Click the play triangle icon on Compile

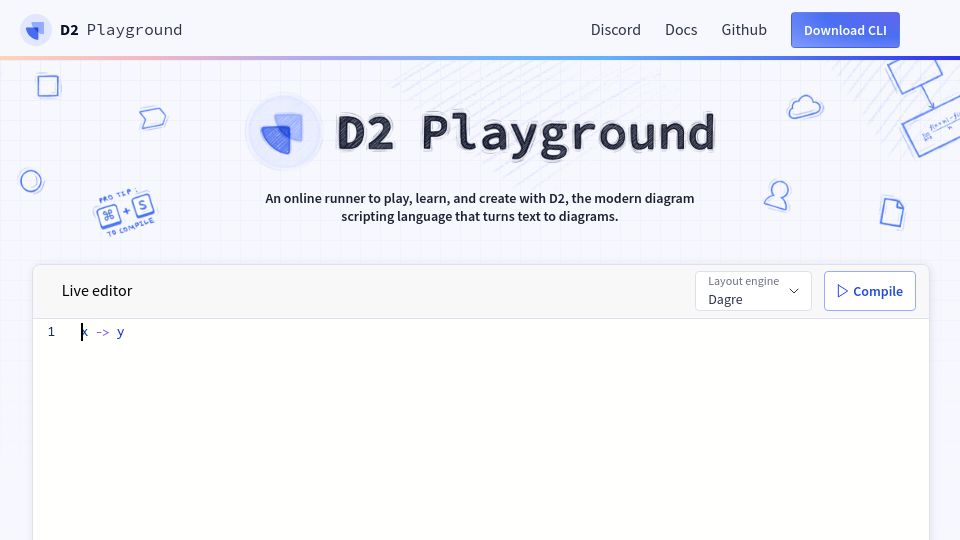(x=842, y=291)
